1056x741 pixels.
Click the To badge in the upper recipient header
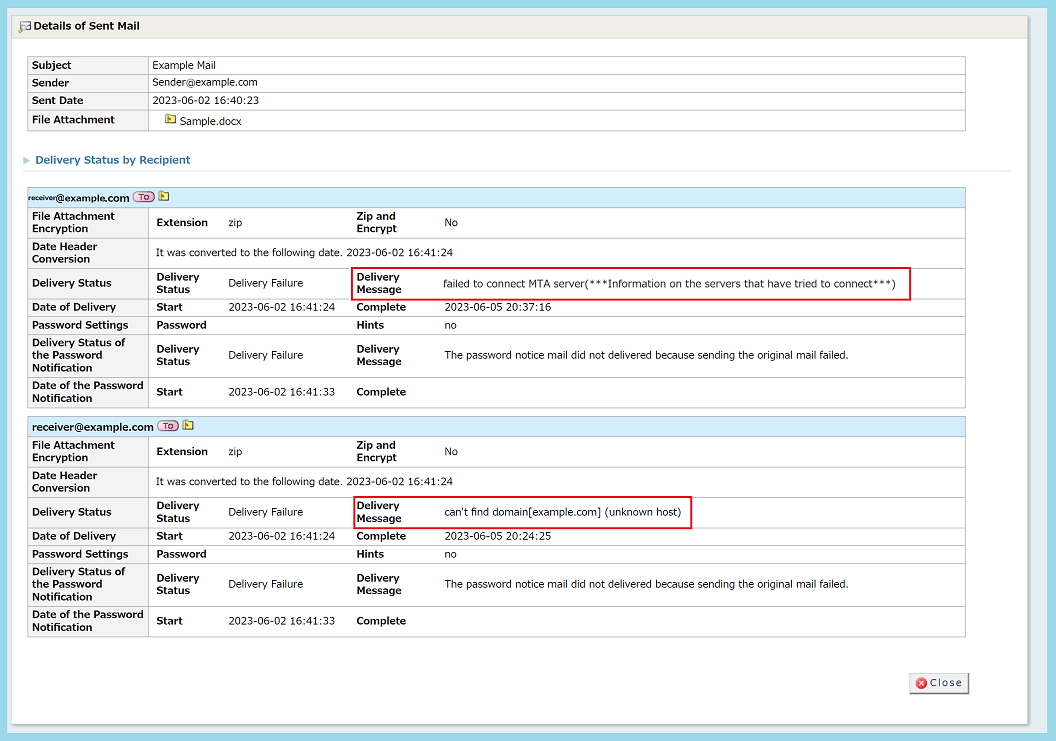[143, 197]
